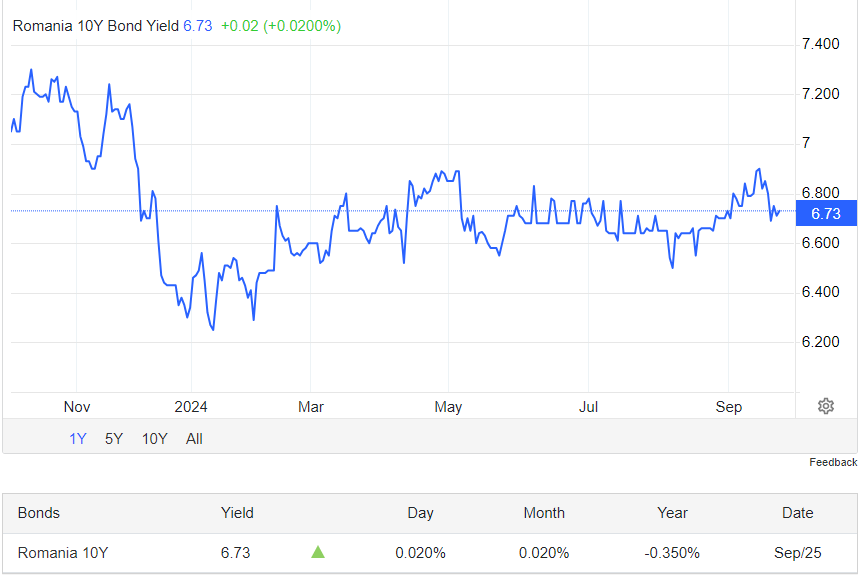860x575 pixels.
Task: Sort table by Day column header
Action: [x=420, y=513]
